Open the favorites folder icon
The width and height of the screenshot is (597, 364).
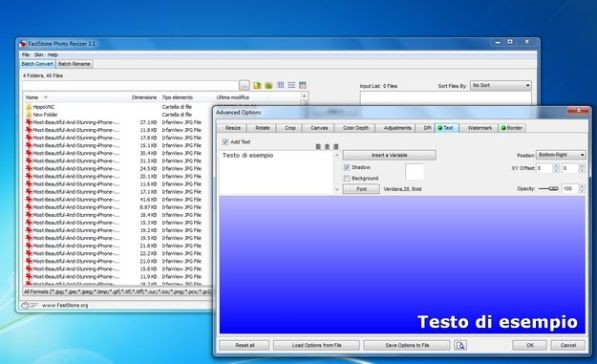click(268, 85)
